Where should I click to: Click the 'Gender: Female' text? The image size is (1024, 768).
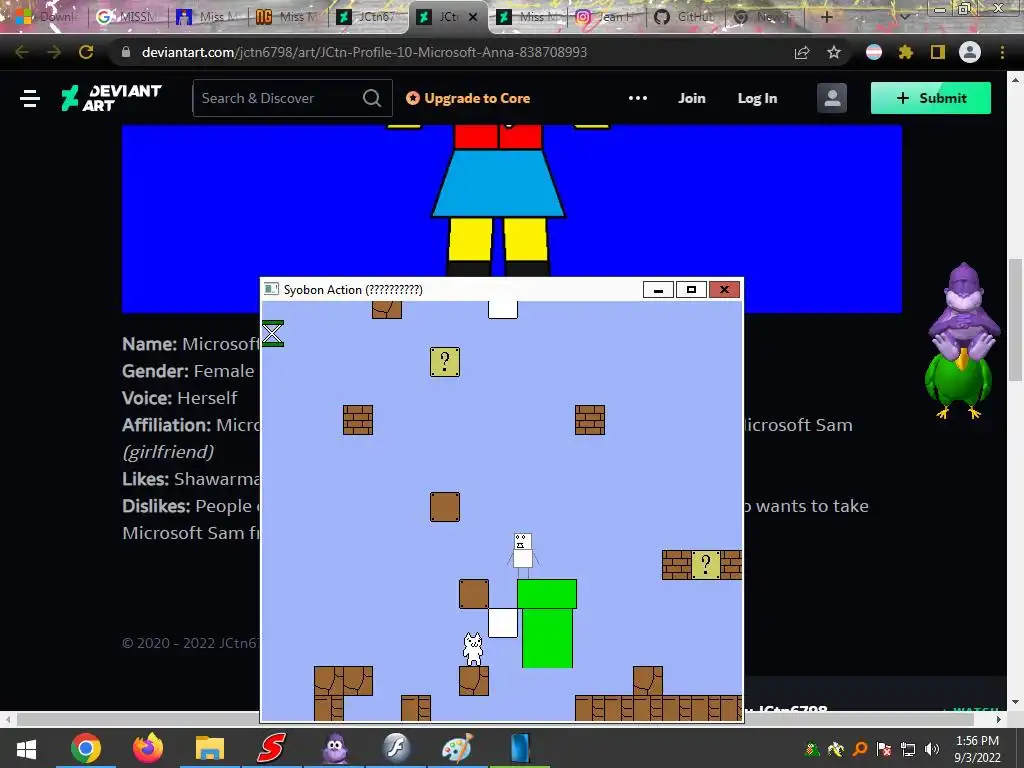[188, 371]
